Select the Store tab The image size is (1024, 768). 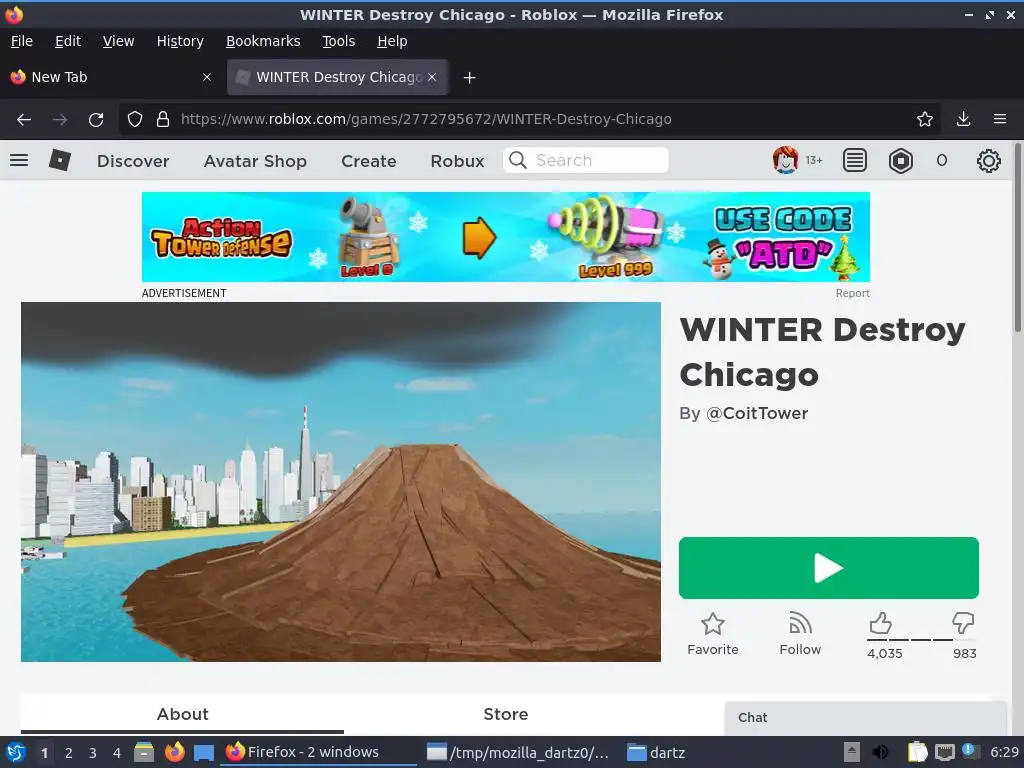tap(505, 714)
